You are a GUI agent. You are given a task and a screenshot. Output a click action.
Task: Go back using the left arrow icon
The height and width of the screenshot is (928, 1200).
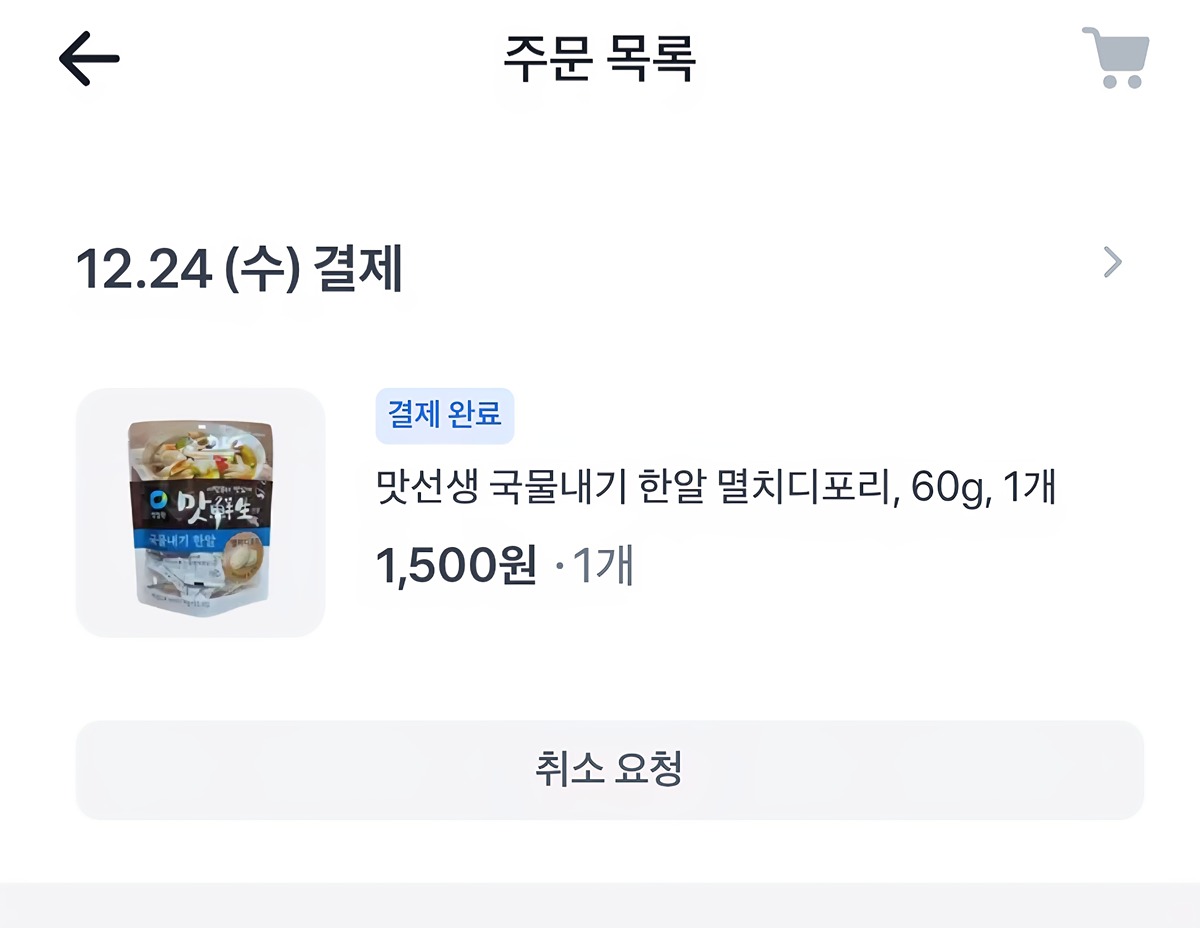89,58
